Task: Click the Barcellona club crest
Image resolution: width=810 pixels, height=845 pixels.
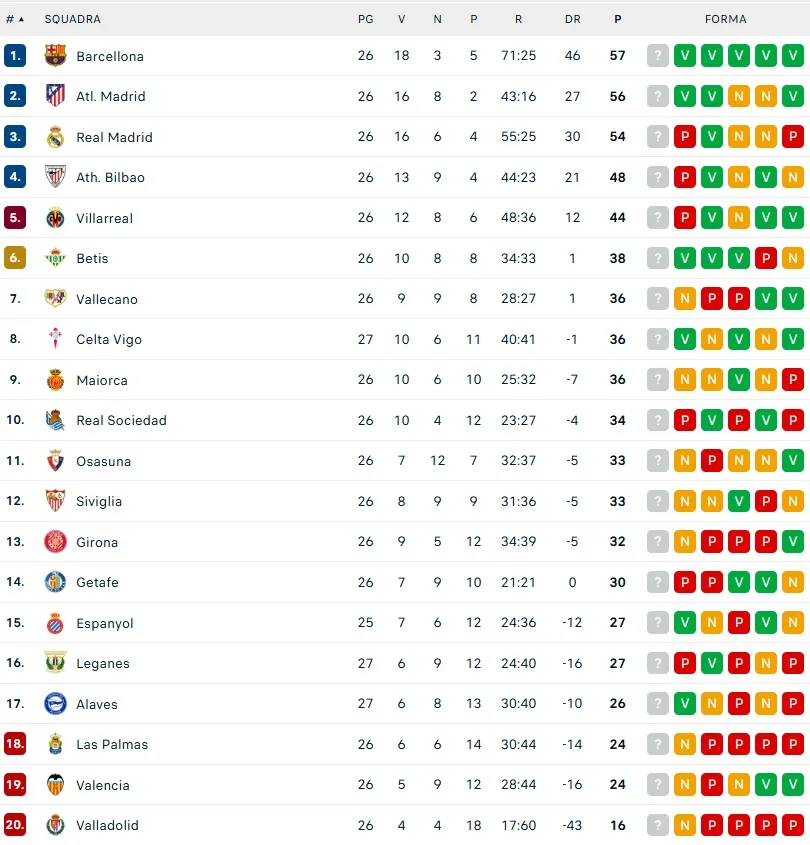Action: click(55, 56)
